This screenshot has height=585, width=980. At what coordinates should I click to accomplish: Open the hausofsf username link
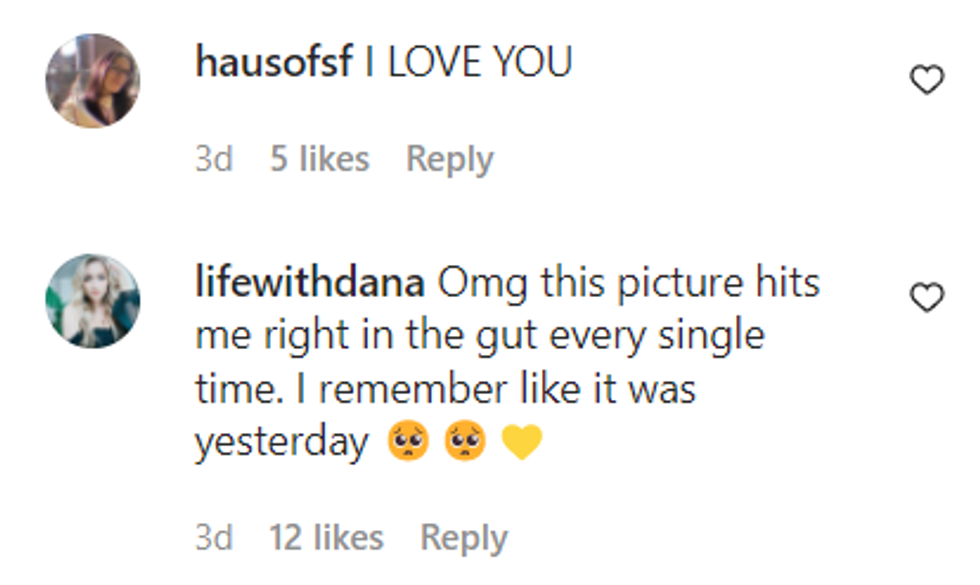click(x=274, y=63)
